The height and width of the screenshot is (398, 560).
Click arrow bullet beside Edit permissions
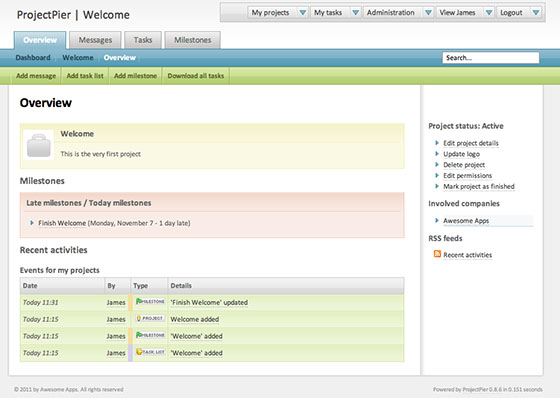437,175
